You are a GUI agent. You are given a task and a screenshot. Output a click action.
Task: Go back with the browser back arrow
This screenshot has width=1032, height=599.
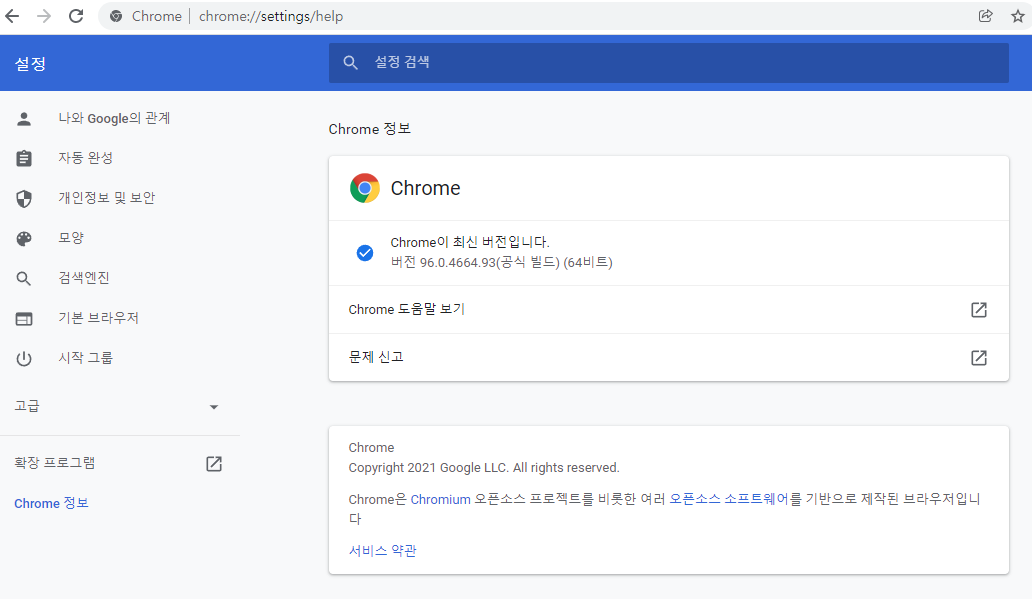click(13, 16)
